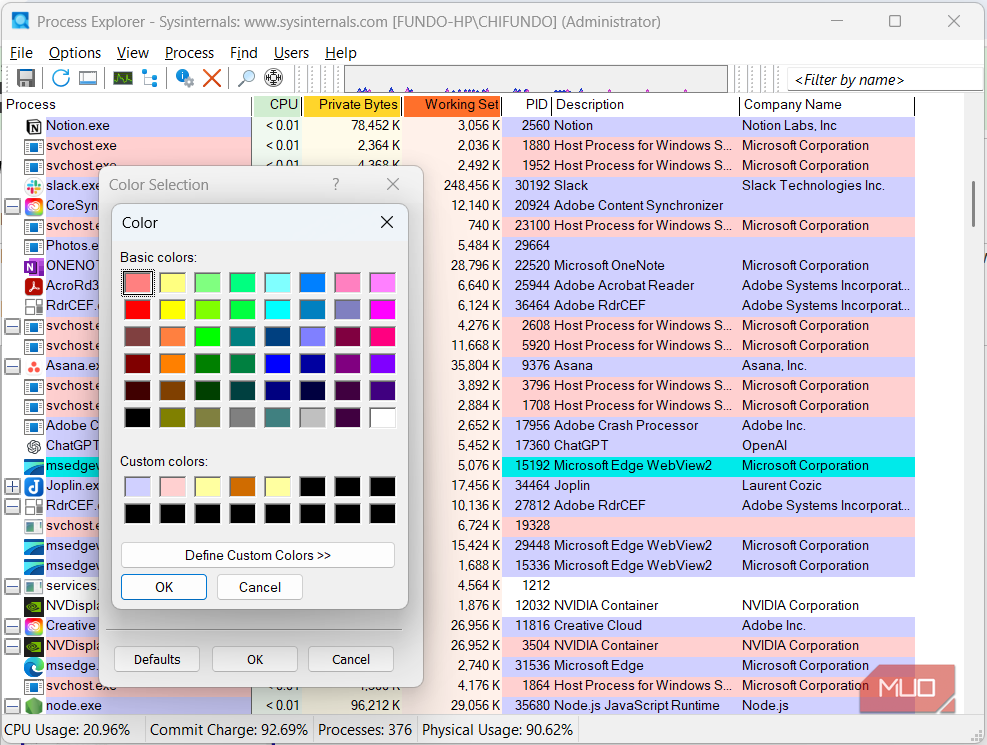Click the Defaults button
987x745 pixels.
157,659
